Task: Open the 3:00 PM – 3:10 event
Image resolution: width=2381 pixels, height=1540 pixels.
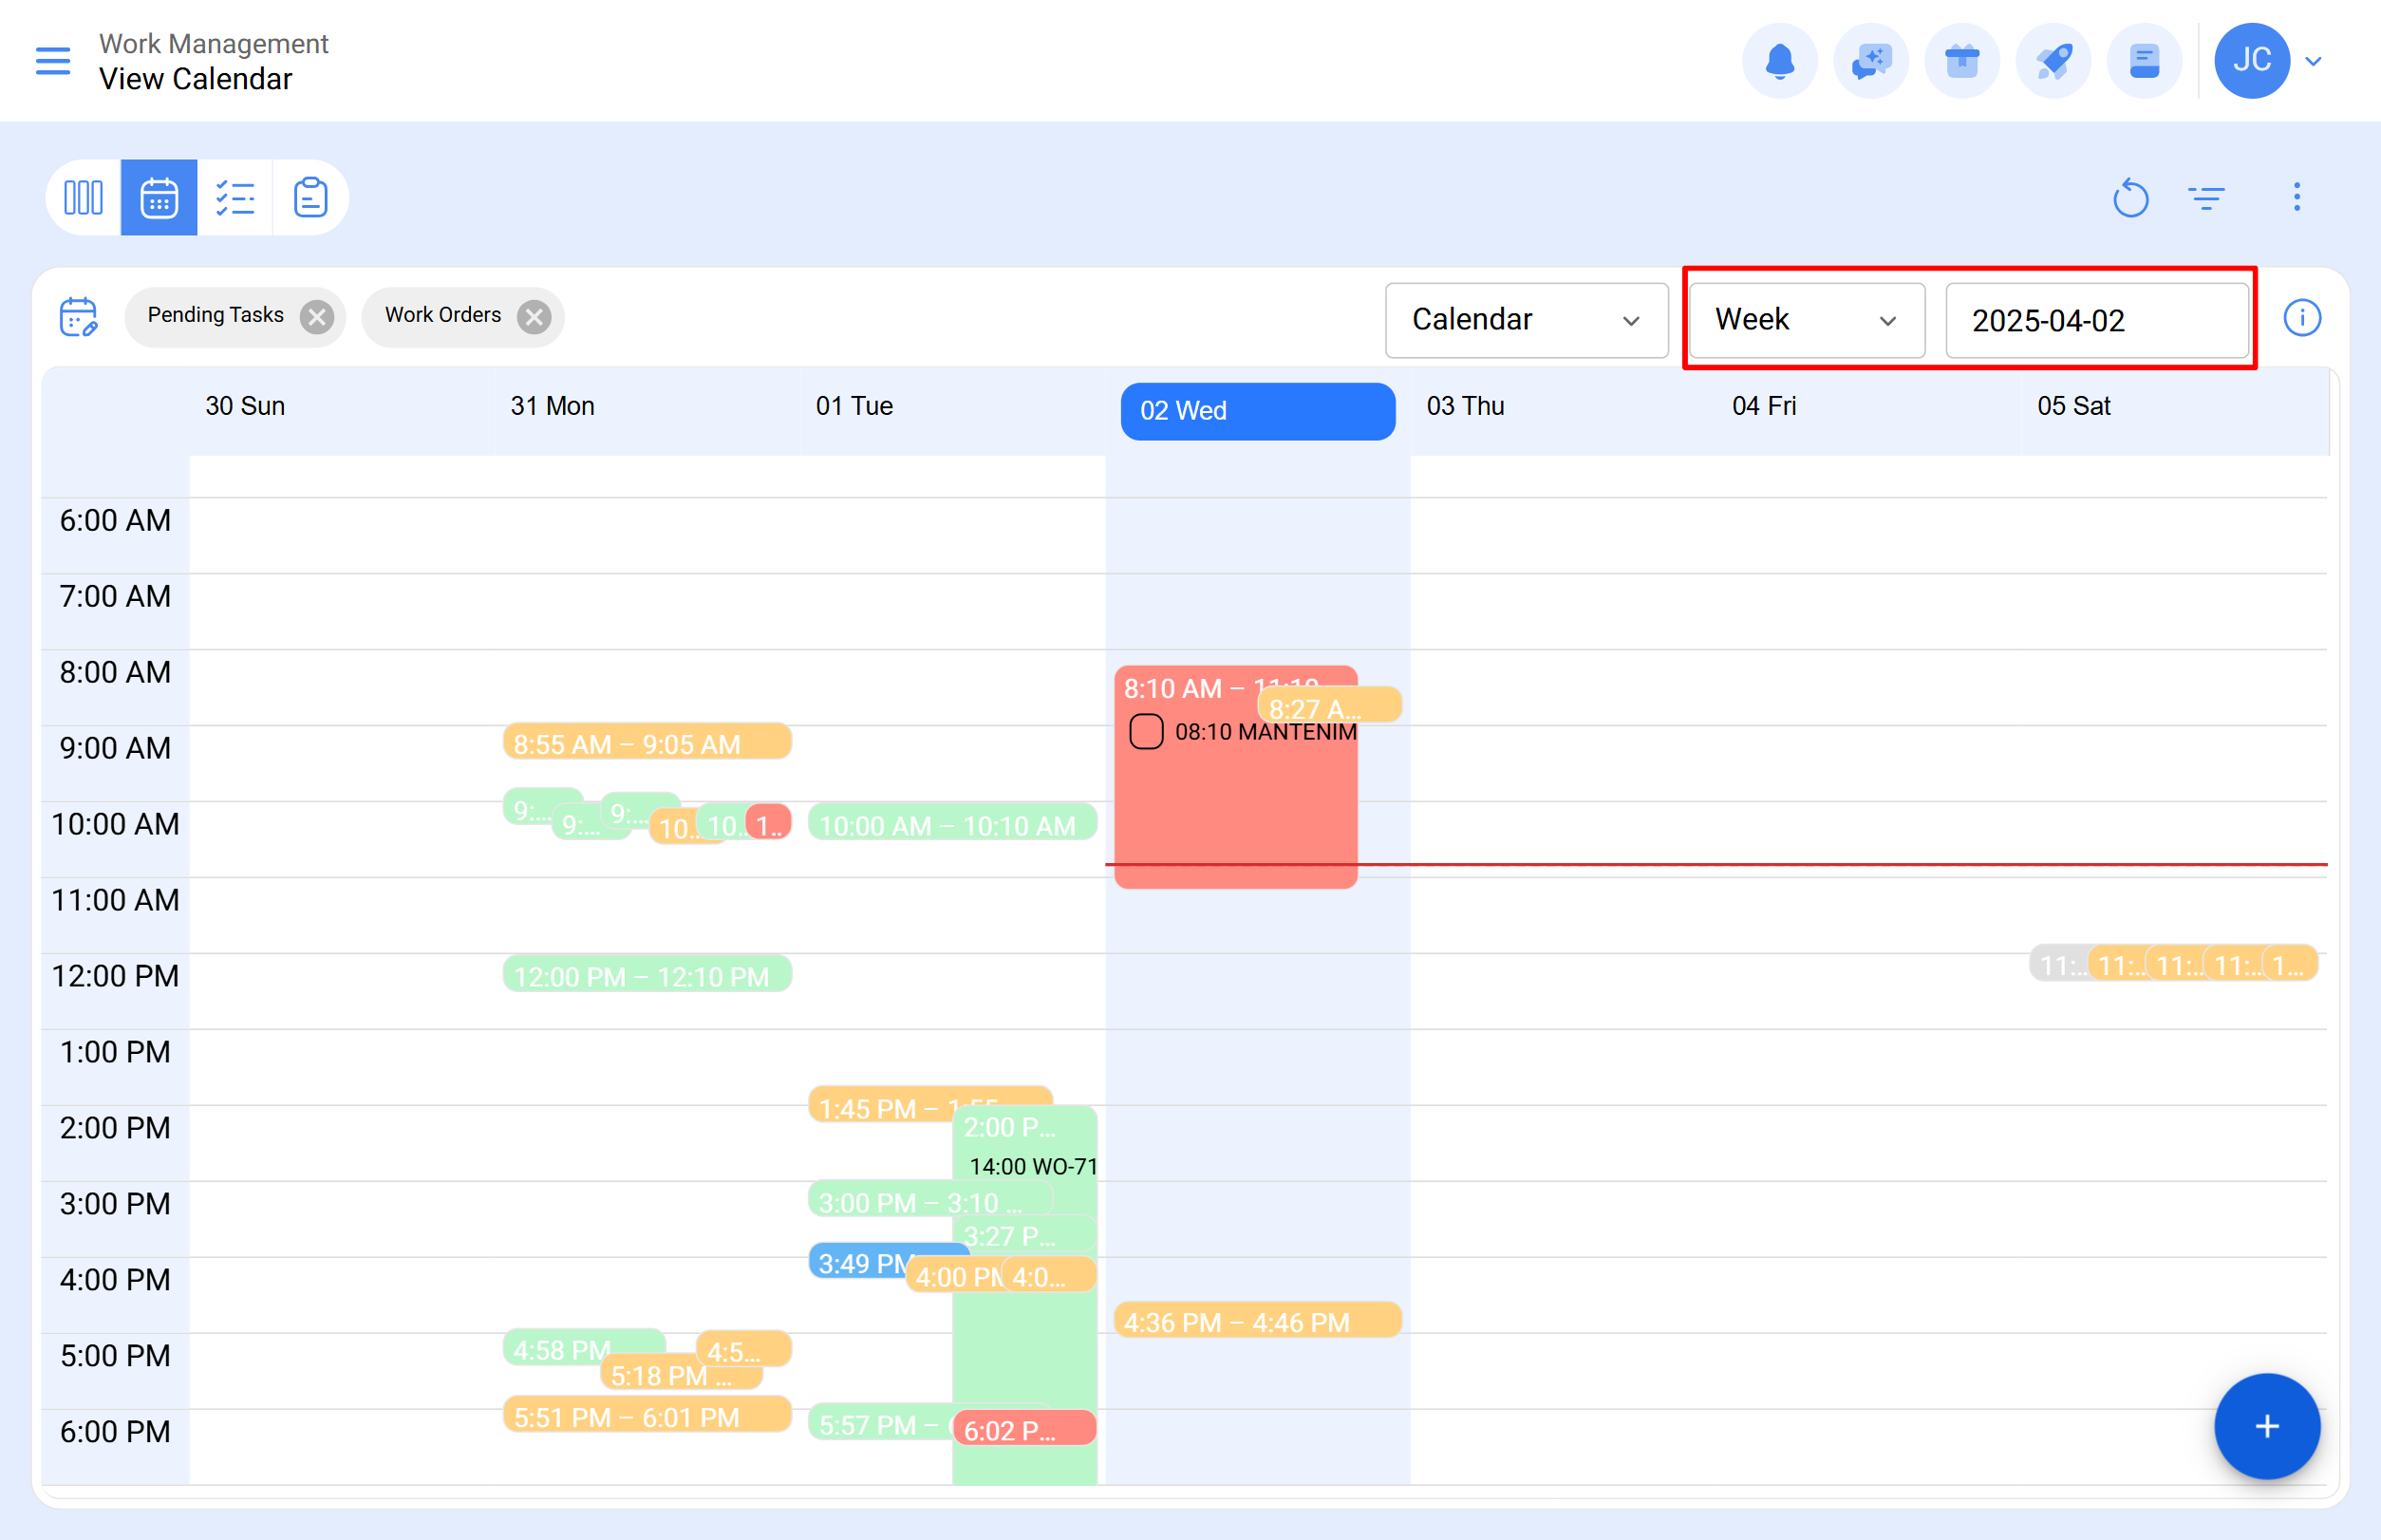Action: 930,1199
